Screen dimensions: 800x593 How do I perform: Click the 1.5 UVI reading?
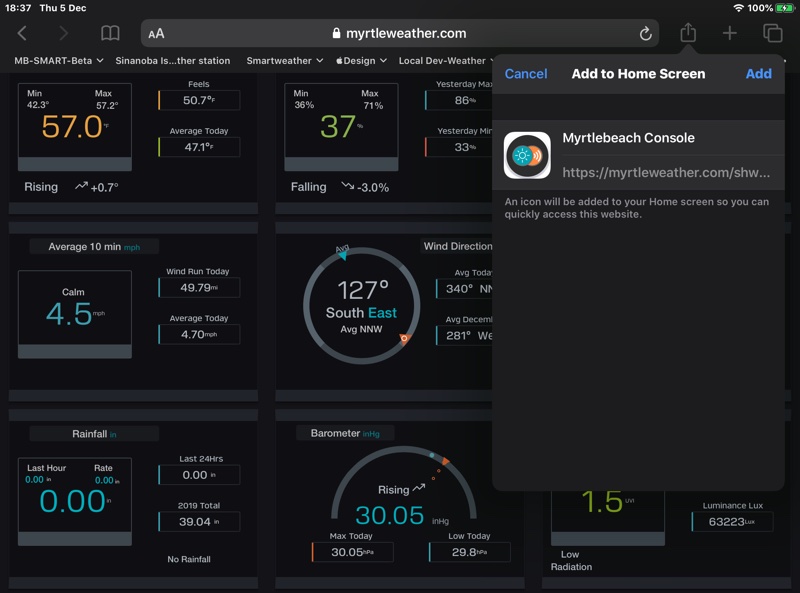pyautogui.click(x=602, y=502)
